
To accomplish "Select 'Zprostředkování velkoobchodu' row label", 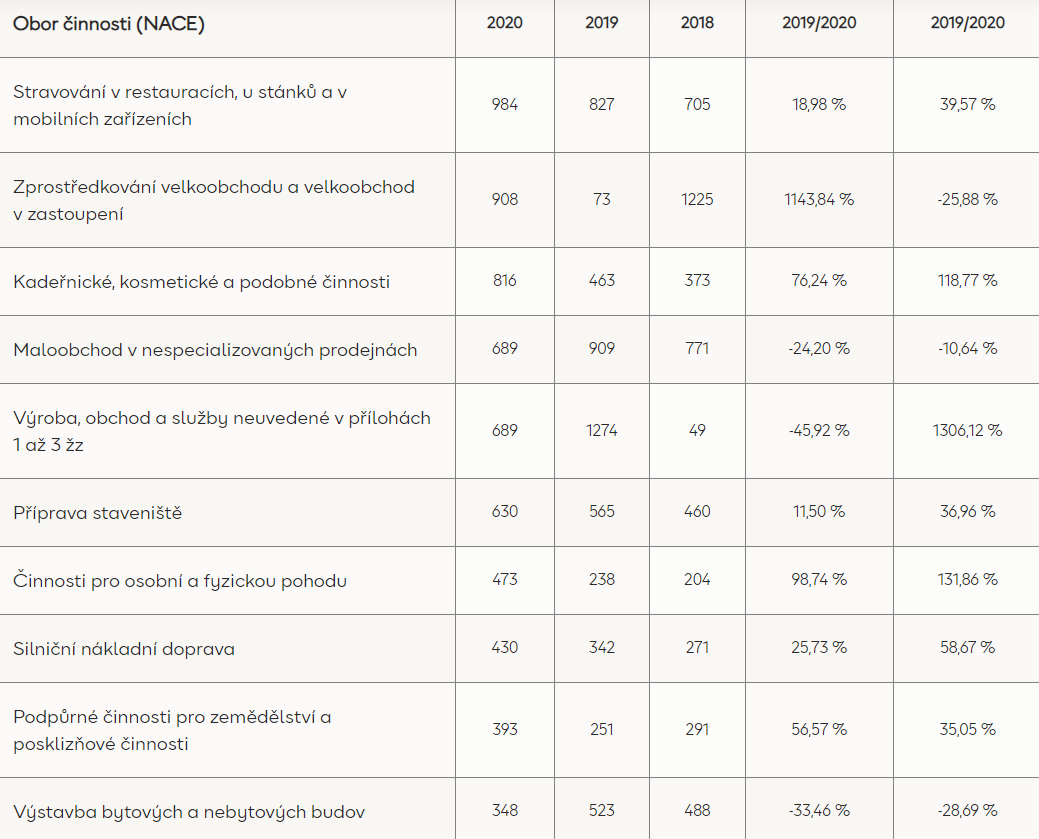I will (x=214, y=200).
